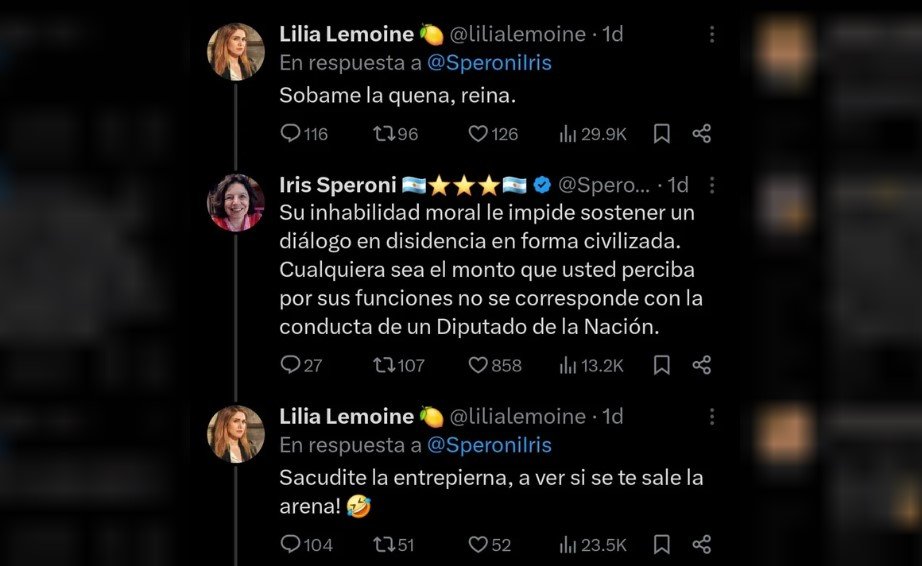Bookmark the 'Sobame la quena, reina' tweet

[x=661, y=133]
